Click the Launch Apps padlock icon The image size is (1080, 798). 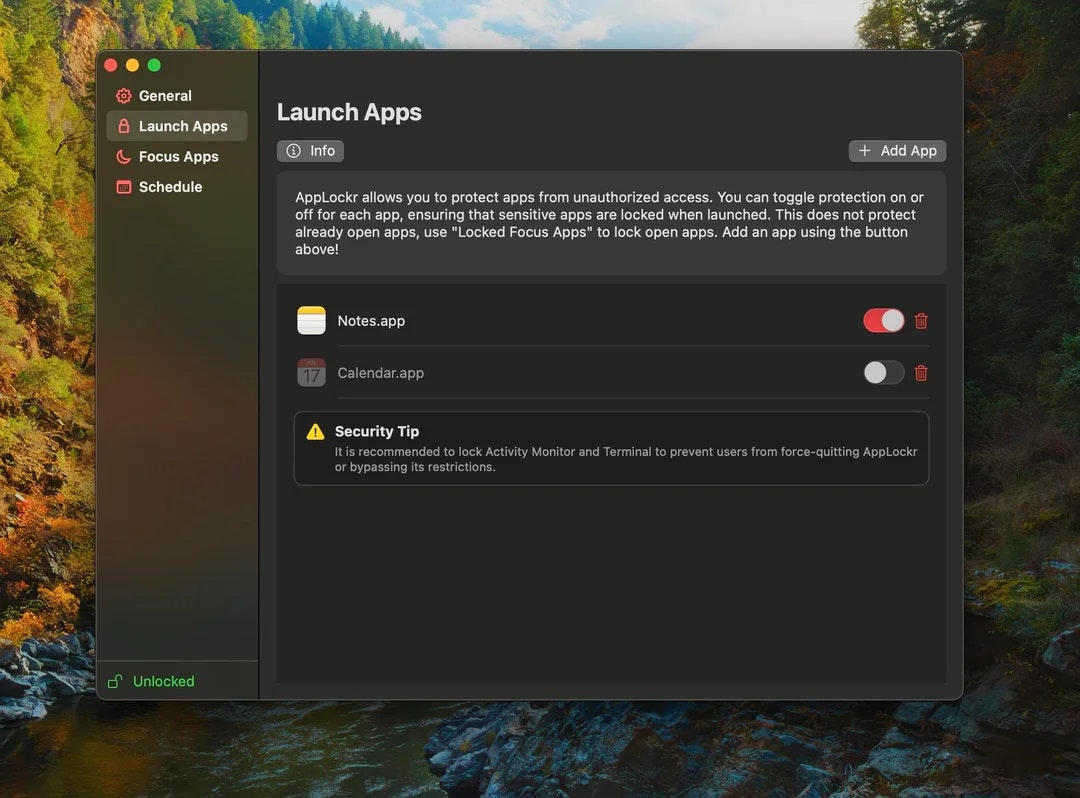pyautogui.click(x=124, y=126)
